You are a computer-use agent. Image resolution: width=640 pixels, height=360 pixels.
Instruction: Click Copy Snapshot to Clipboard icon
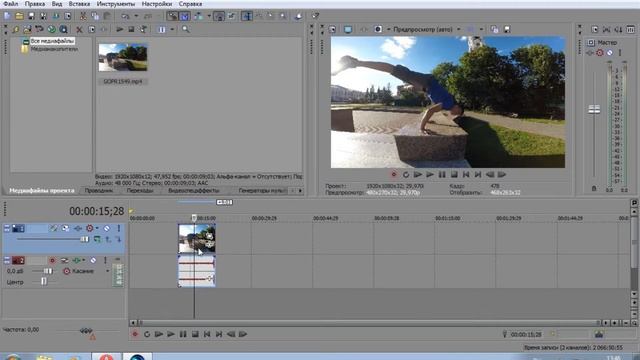tap(495, 29)
